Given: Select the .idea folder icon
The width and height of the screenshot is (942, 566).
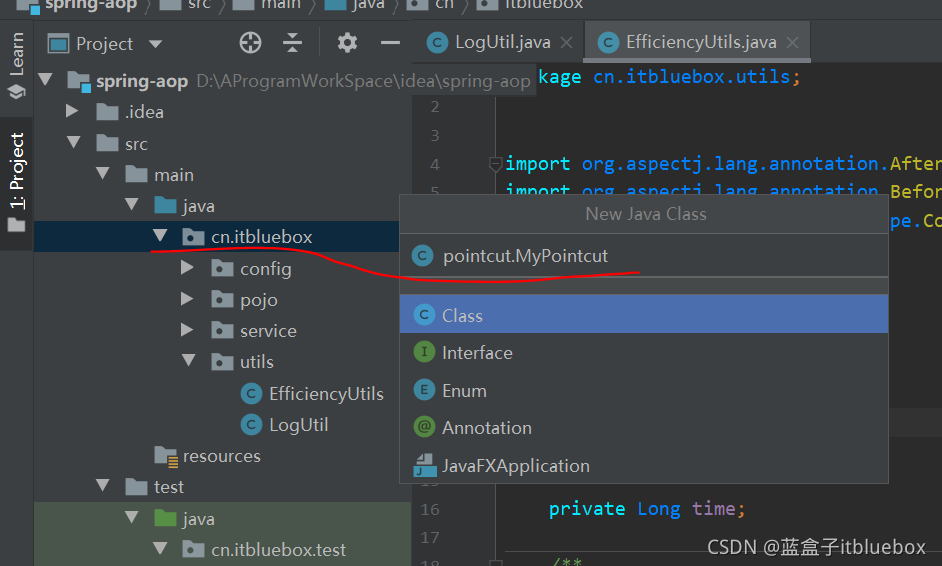Looking at the screenshot, I should tap(108, 112).
